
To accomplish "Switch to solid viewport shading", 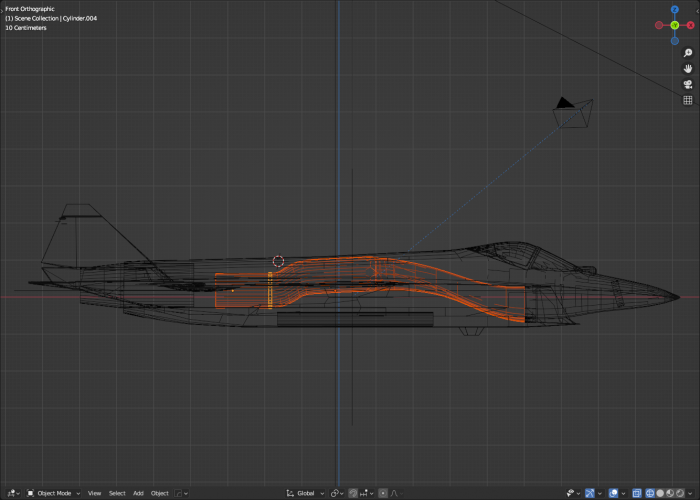I will click(660, 493).
